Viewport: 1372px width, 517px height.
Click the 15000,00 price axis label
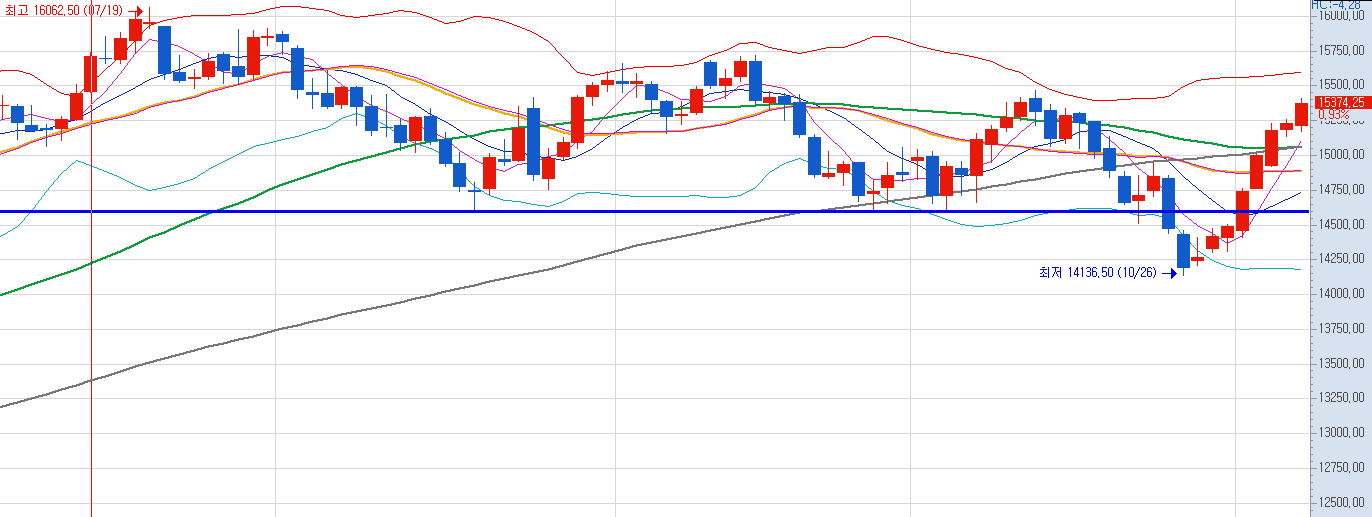pyautogui.click(x=1341, y=155)
